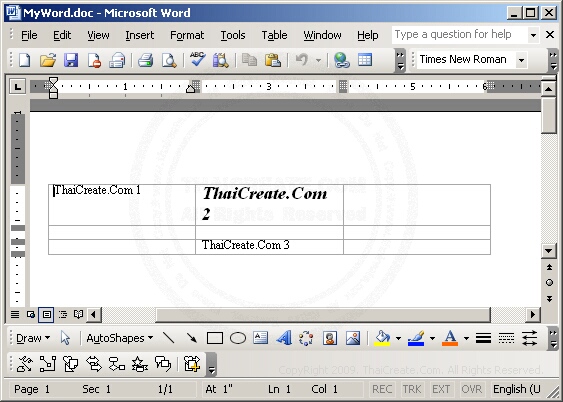Open Stars and Banners AutoShapes icon
Viewport: 563px width, 402px height.
(x=140, y=364)
